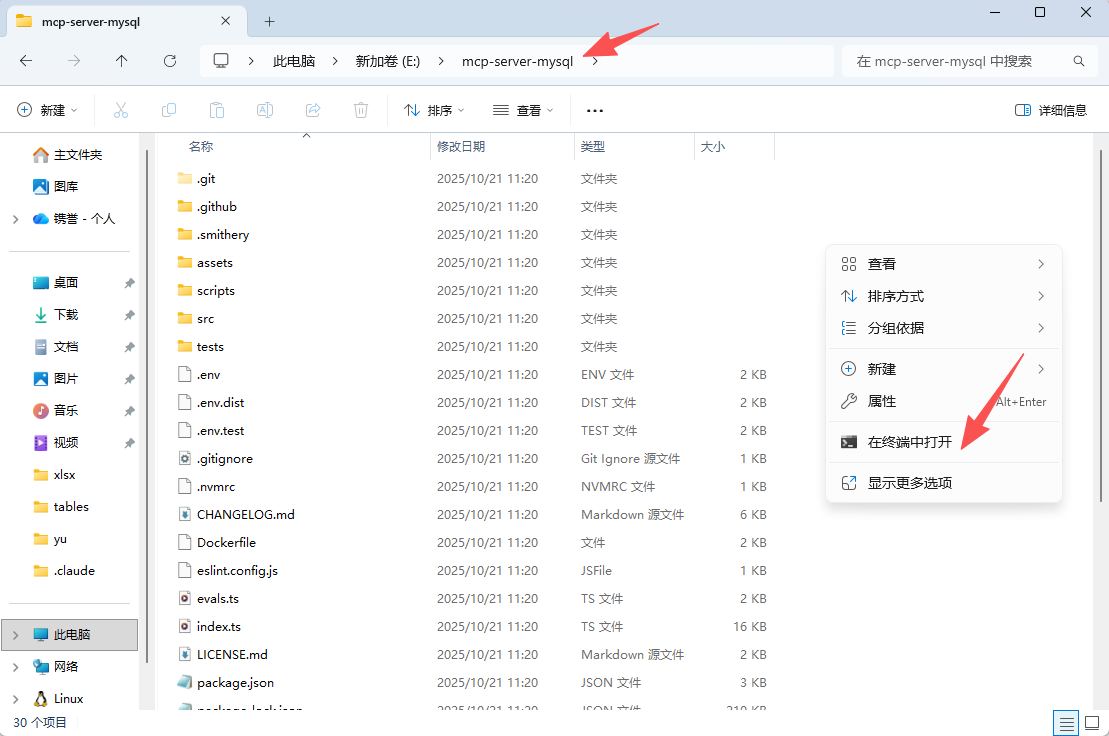Open the 查看 view dropdown
This screenshot has height=736, width=1109.
522,110
